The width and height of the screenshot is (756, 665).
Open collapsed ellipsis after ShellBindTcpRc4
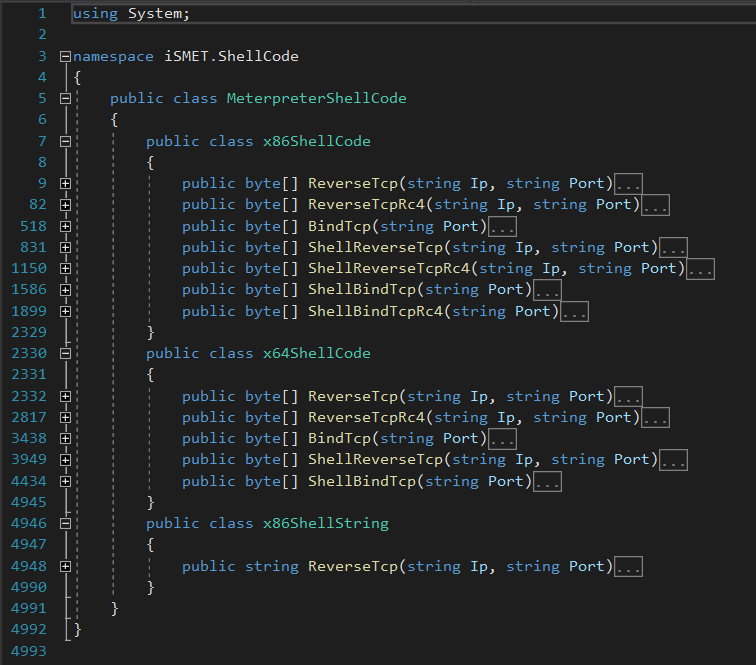[x=574, y=312]
